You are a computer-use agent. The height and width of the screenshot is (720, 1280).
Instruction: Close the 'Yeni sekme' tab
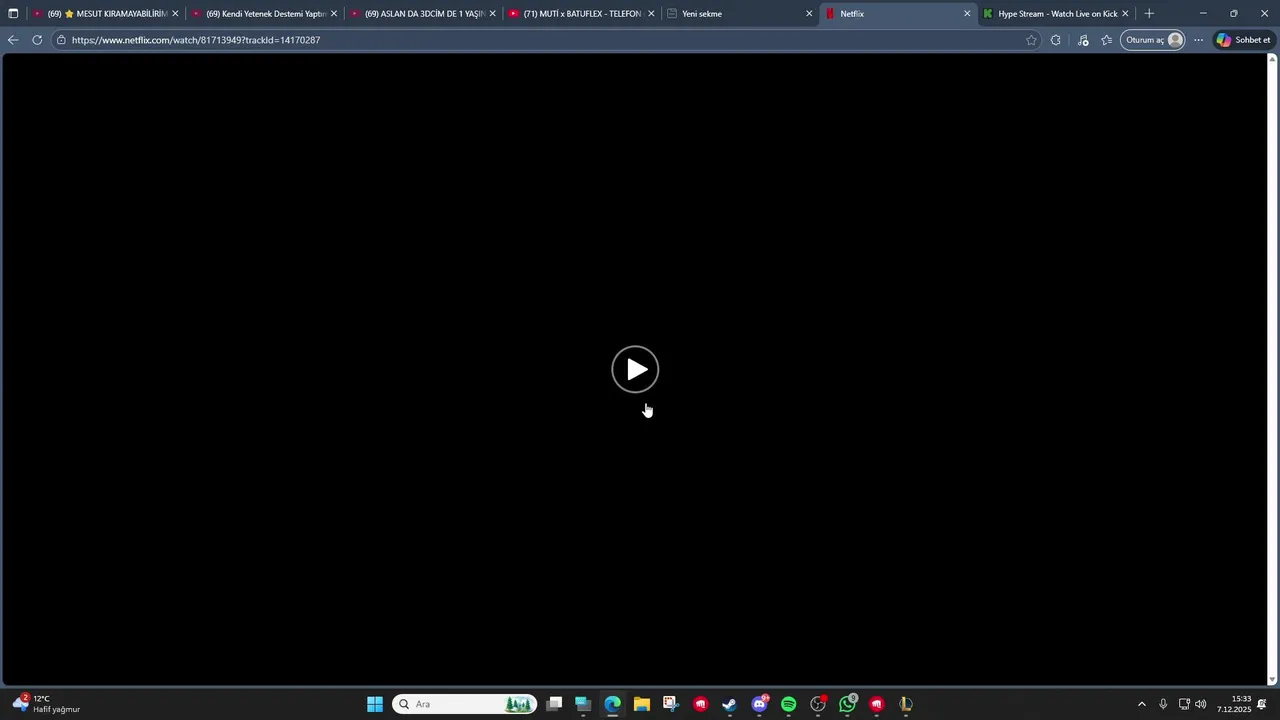pos(809,14)
